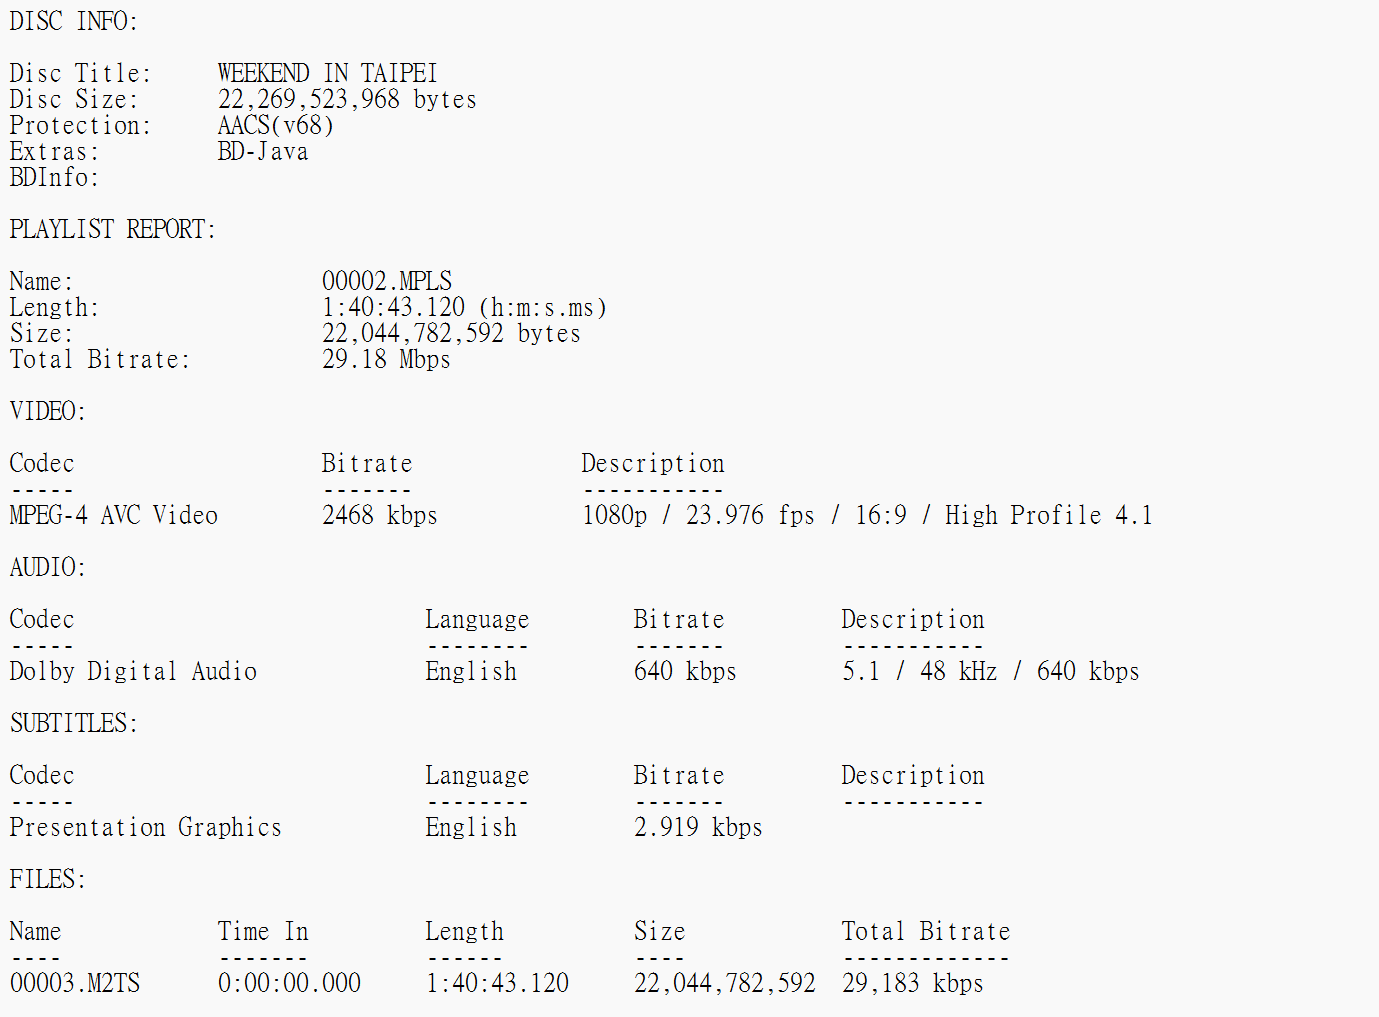
Task: Click the total bitrate 29.18 Mbps
Action: click(x=386, y=359)
